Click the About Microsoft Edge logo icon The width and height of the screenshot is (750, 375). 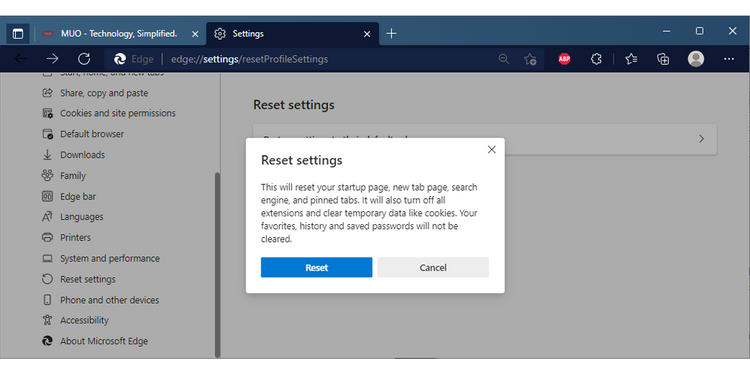point(47,341)
